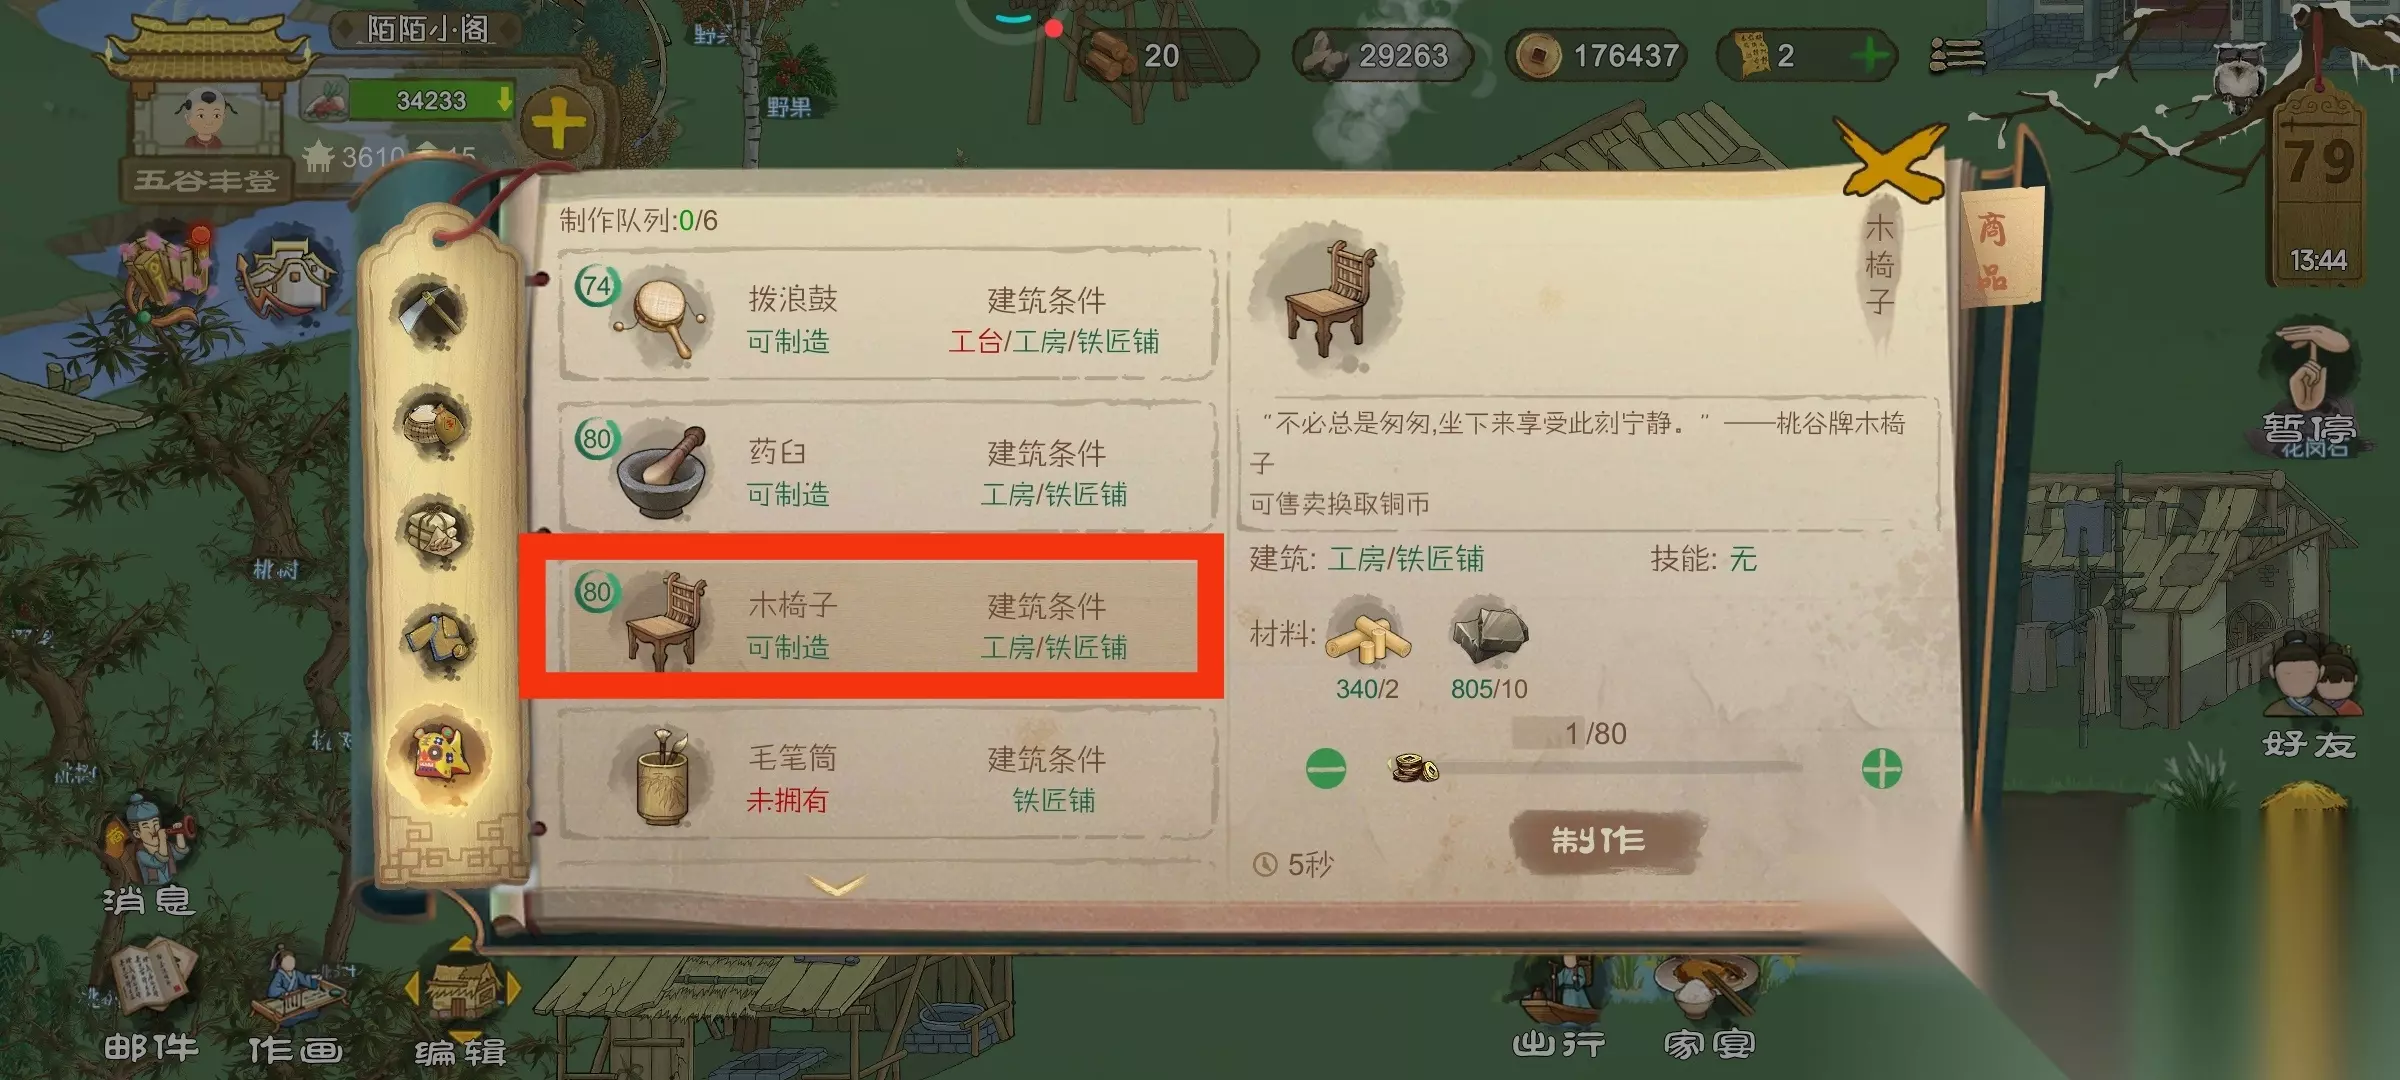Expand the recipe list with down chevron
Screen dimensions: 2400x1080
836,884
